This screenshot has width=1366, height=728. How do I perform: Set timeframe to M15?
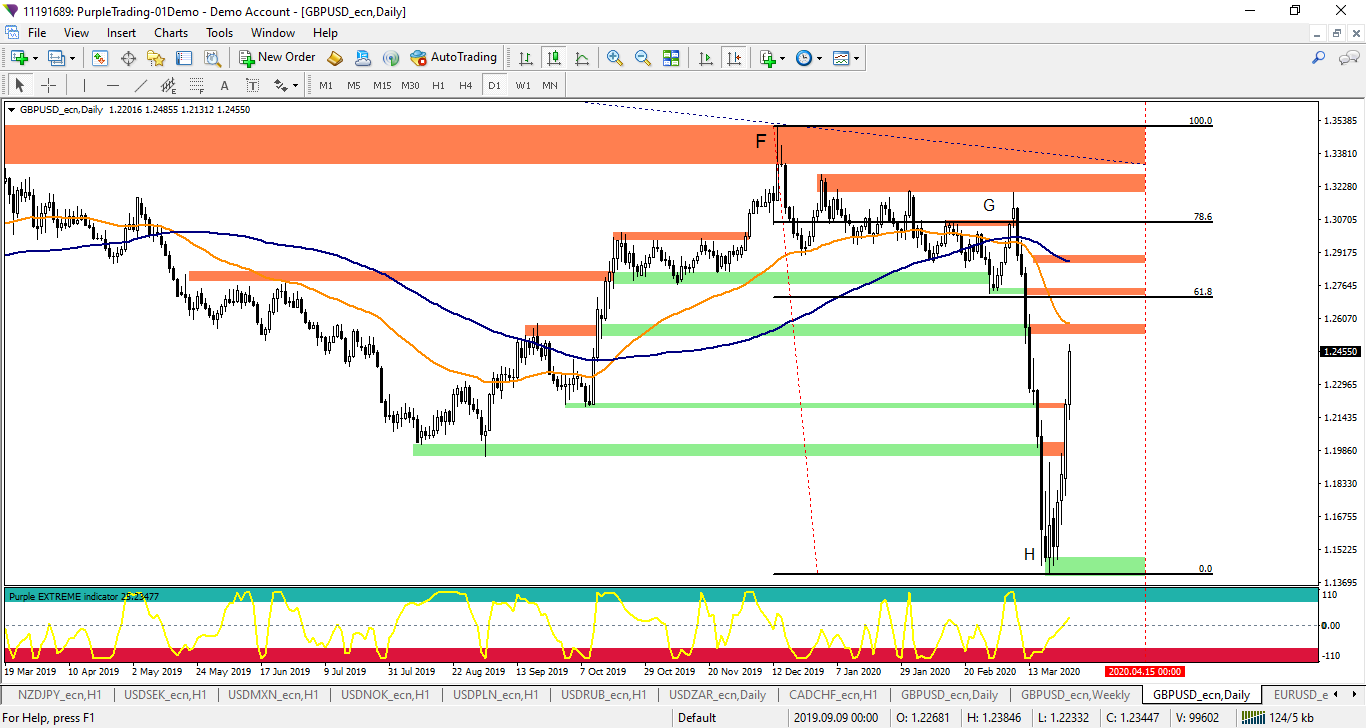[x=382, y=85]
